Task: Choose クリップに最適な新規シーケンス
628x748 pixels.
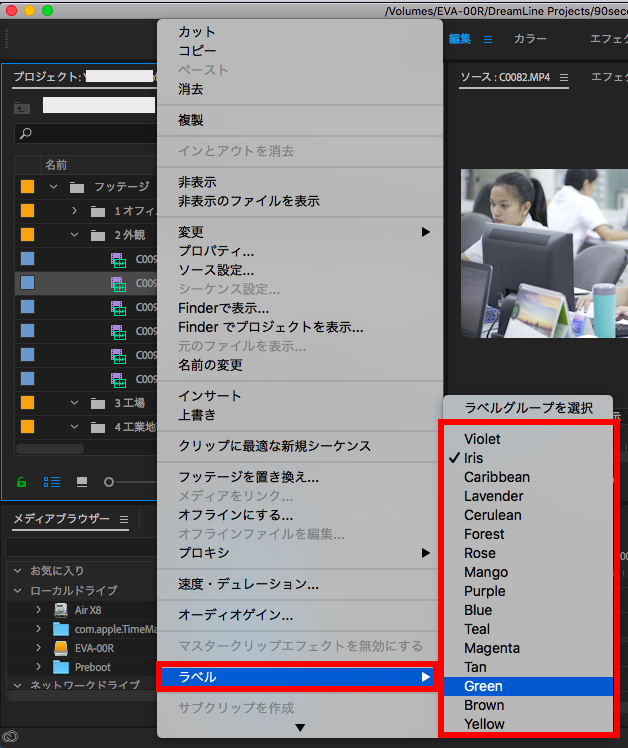Action: 300,446
